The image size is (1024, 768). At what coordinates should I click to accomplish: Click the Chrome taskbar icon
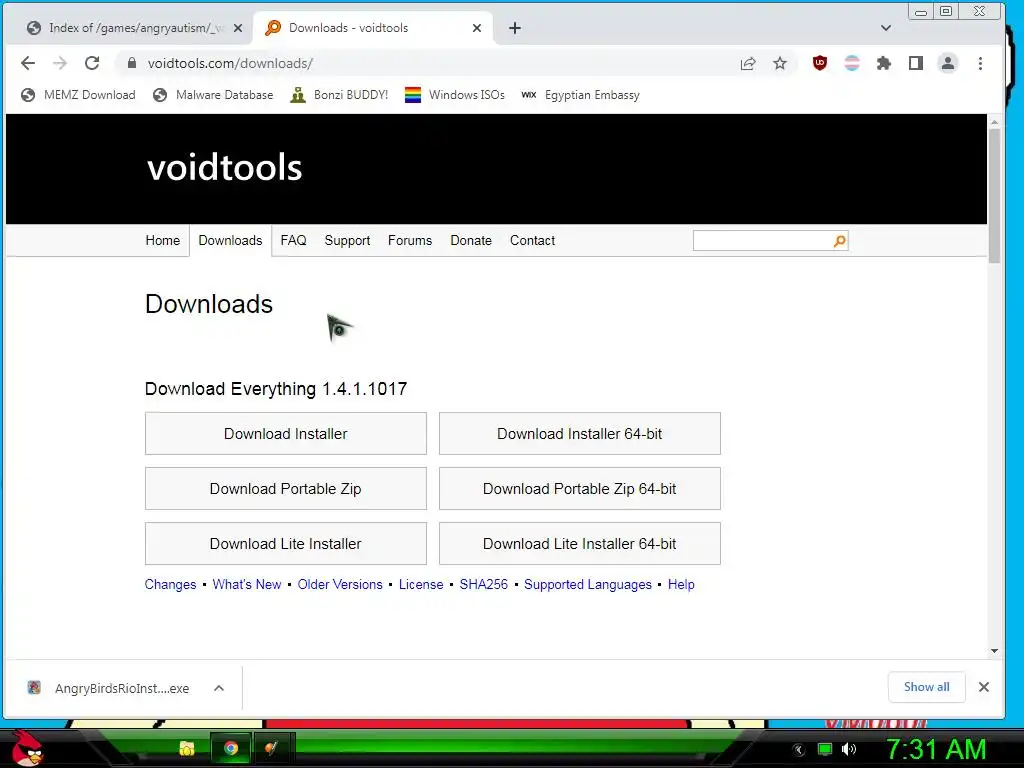coord(231,748)
